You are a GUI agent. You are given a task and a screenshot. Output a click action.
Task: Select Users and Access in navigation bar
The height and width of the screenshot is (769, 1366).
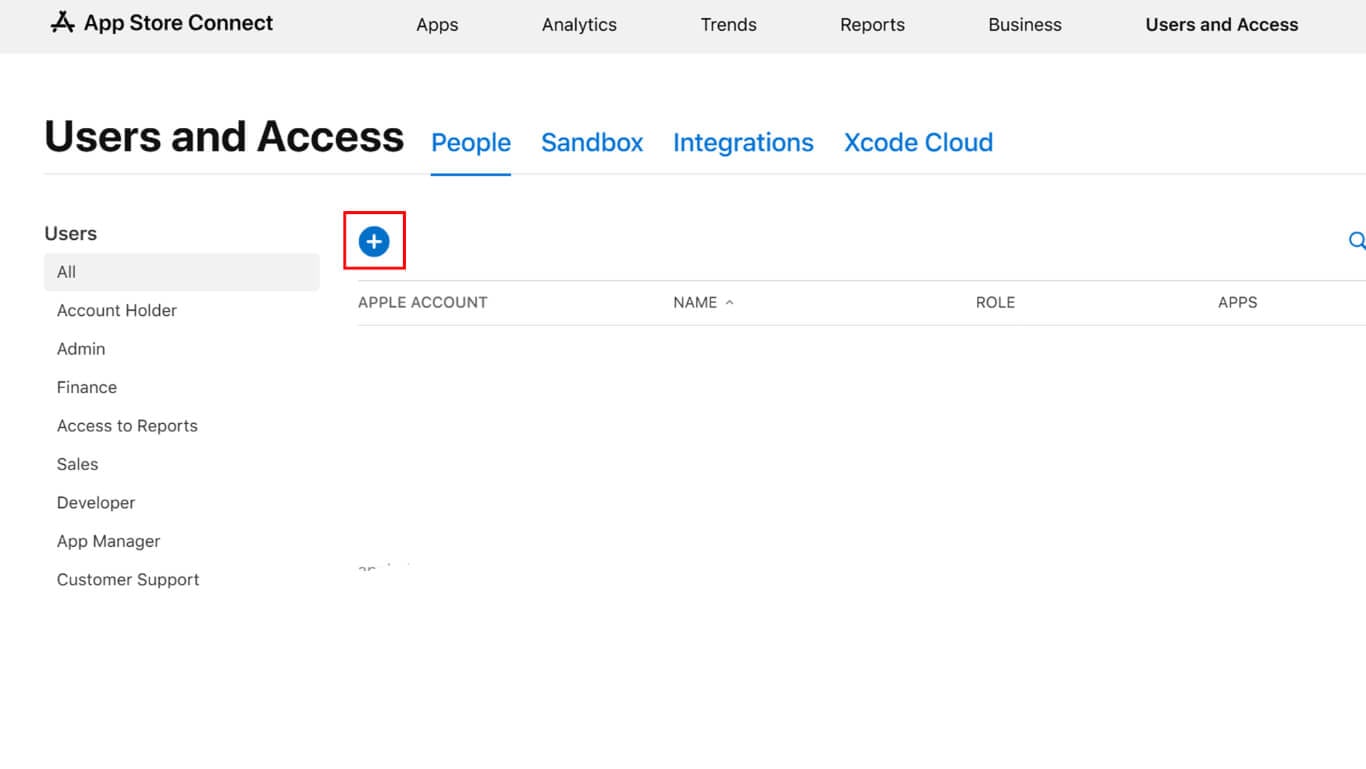(1221, 25)
